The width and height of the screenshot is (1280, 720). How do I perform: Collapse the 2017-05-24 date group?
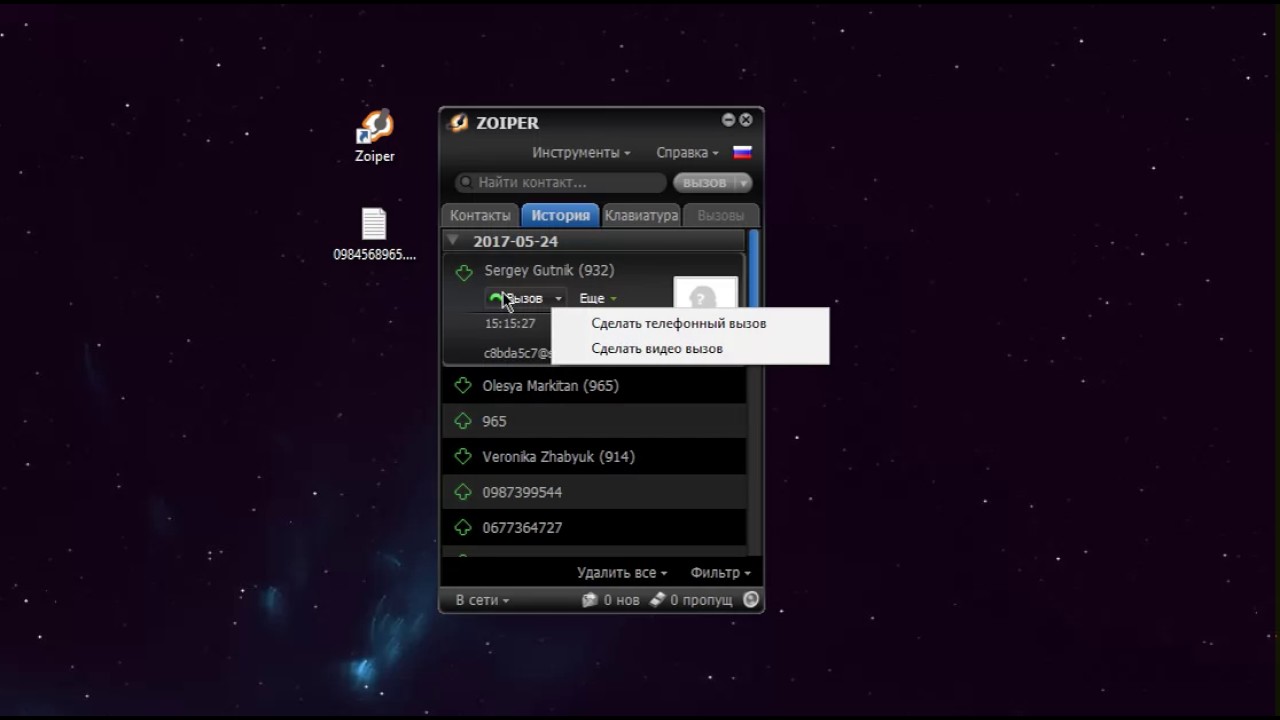(453, 241)
